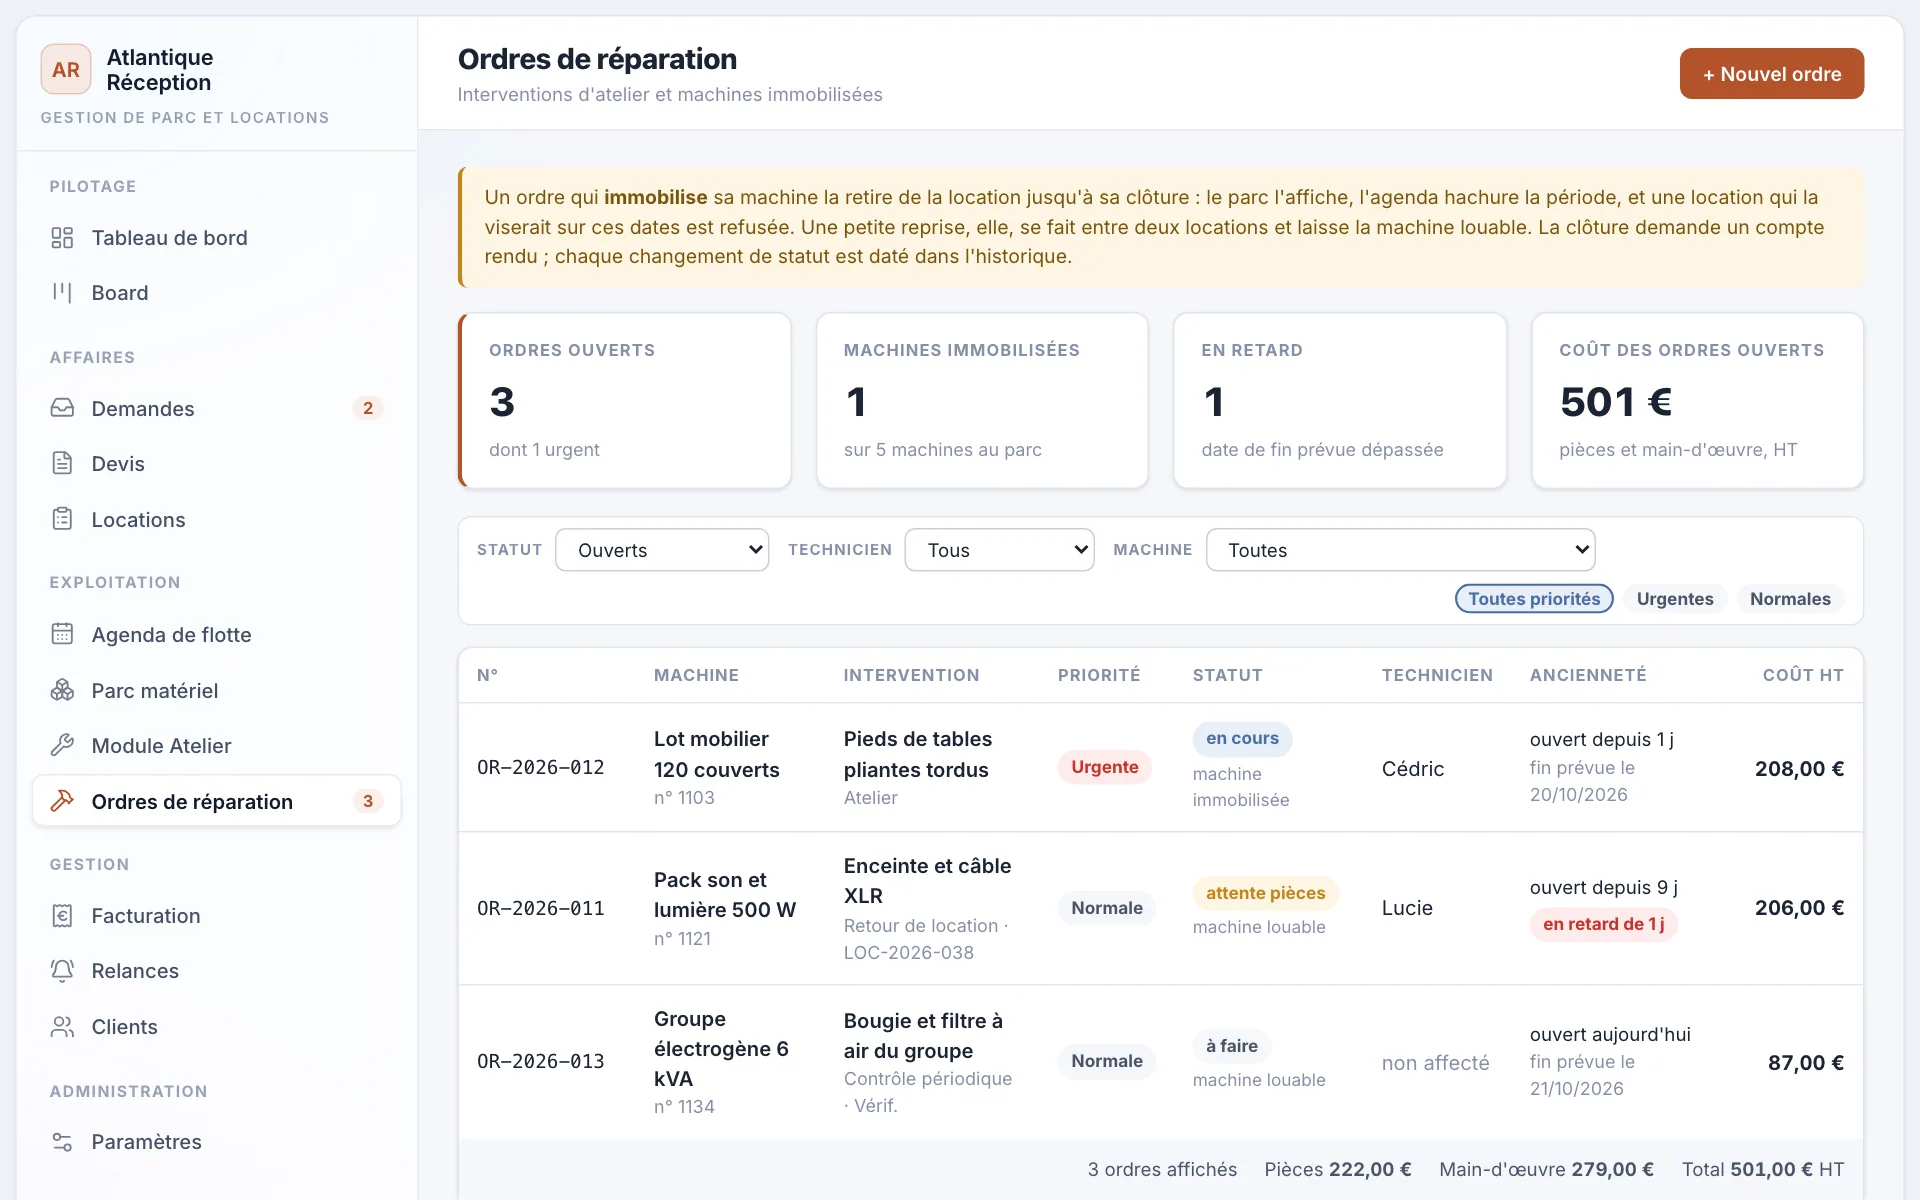This screenshot has width=1920, height=1200.
Task: Create a new order with Nouvel ordre
Action: (x=1771, y=74)
